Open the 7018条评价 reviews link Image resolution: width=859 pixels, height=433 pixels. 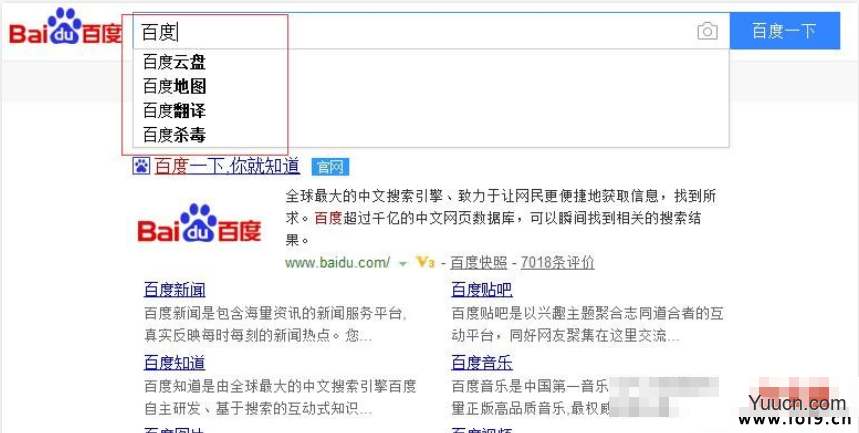[557, 263]
